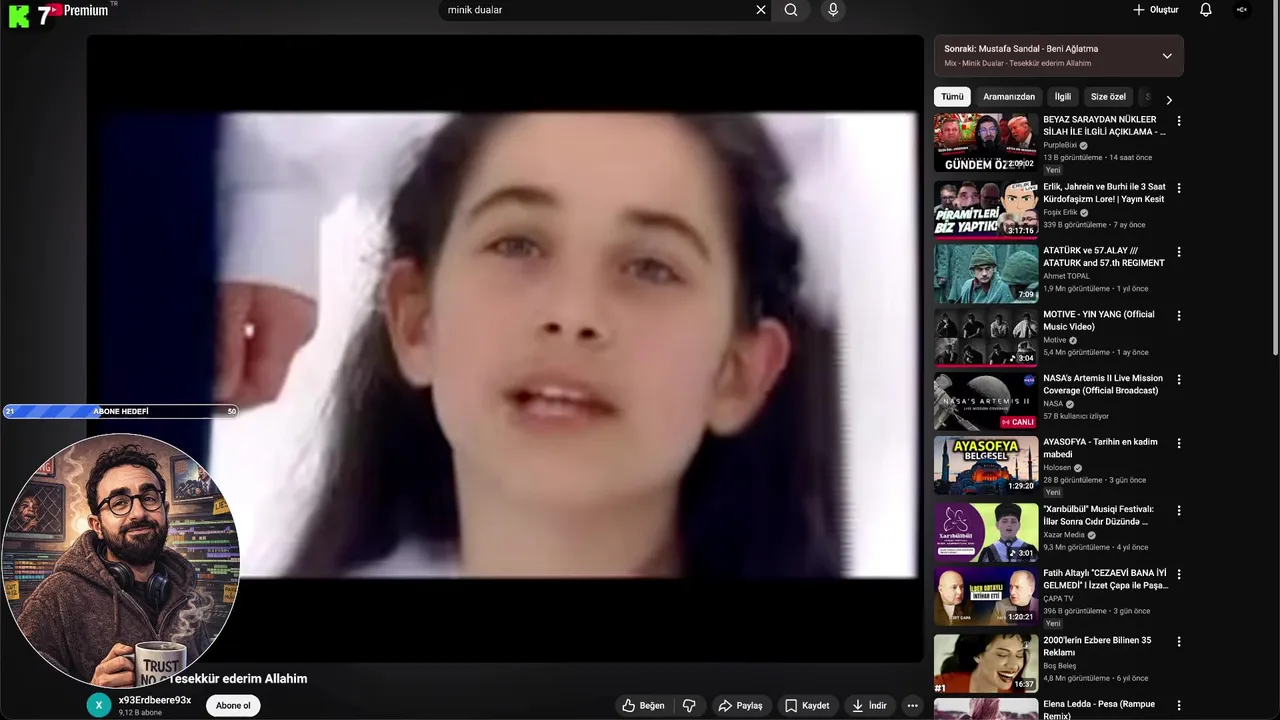Open the Holosen channel link
1280x720 pixels.
[x=1057, y=467]
